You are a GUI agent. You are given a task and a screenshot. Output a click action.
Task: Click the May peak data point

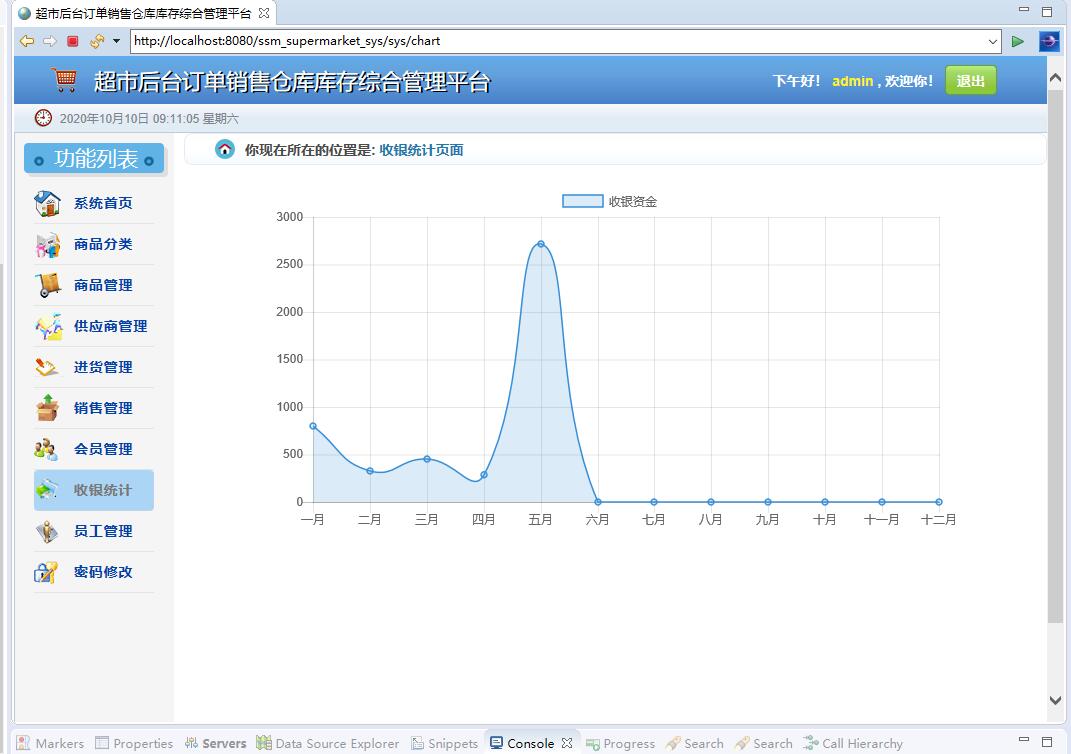pyautogui.click(x=540, y=244)
